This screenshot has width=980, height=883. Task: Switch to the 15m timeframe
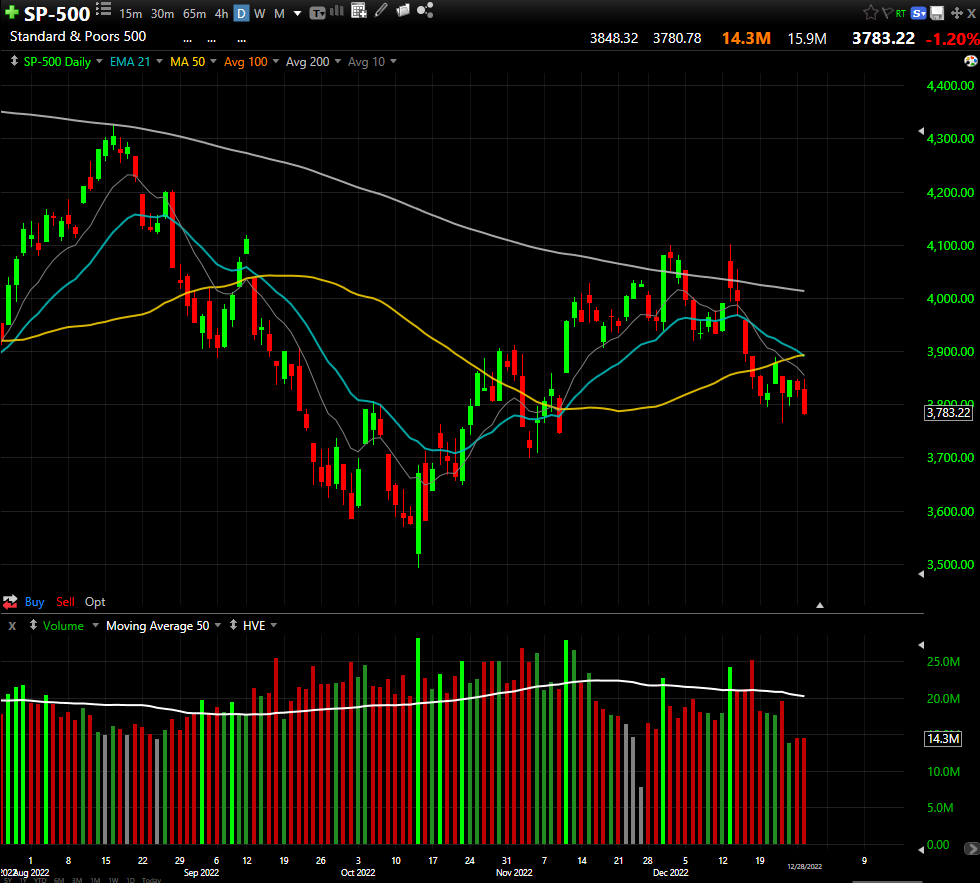click(x=131, y=13)
